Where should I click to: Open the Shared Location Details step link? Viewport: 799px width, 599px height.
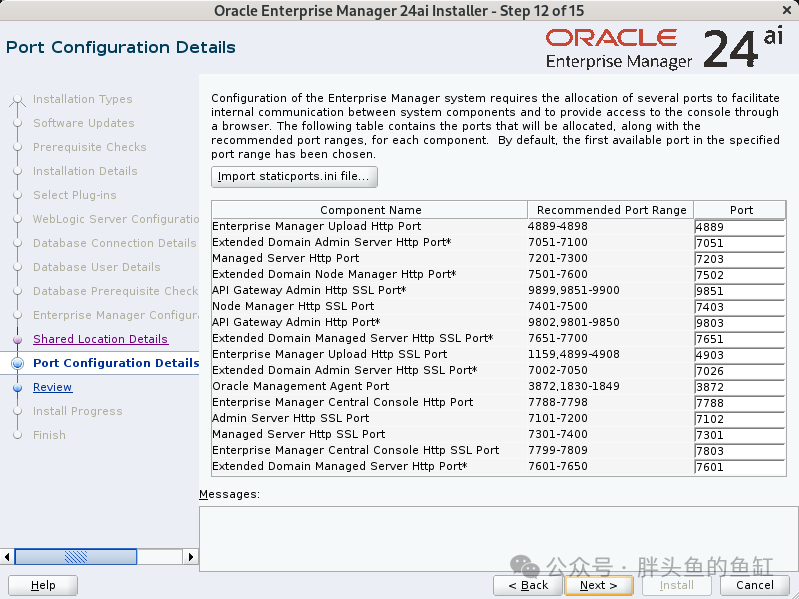tap(100, 339)
